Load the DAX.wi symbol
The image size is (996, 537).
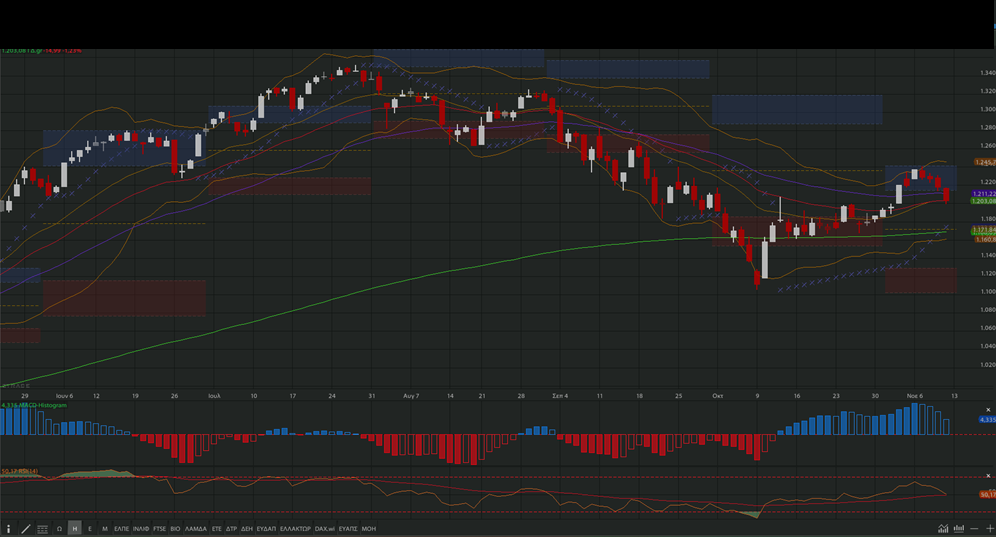coord(325,529)
